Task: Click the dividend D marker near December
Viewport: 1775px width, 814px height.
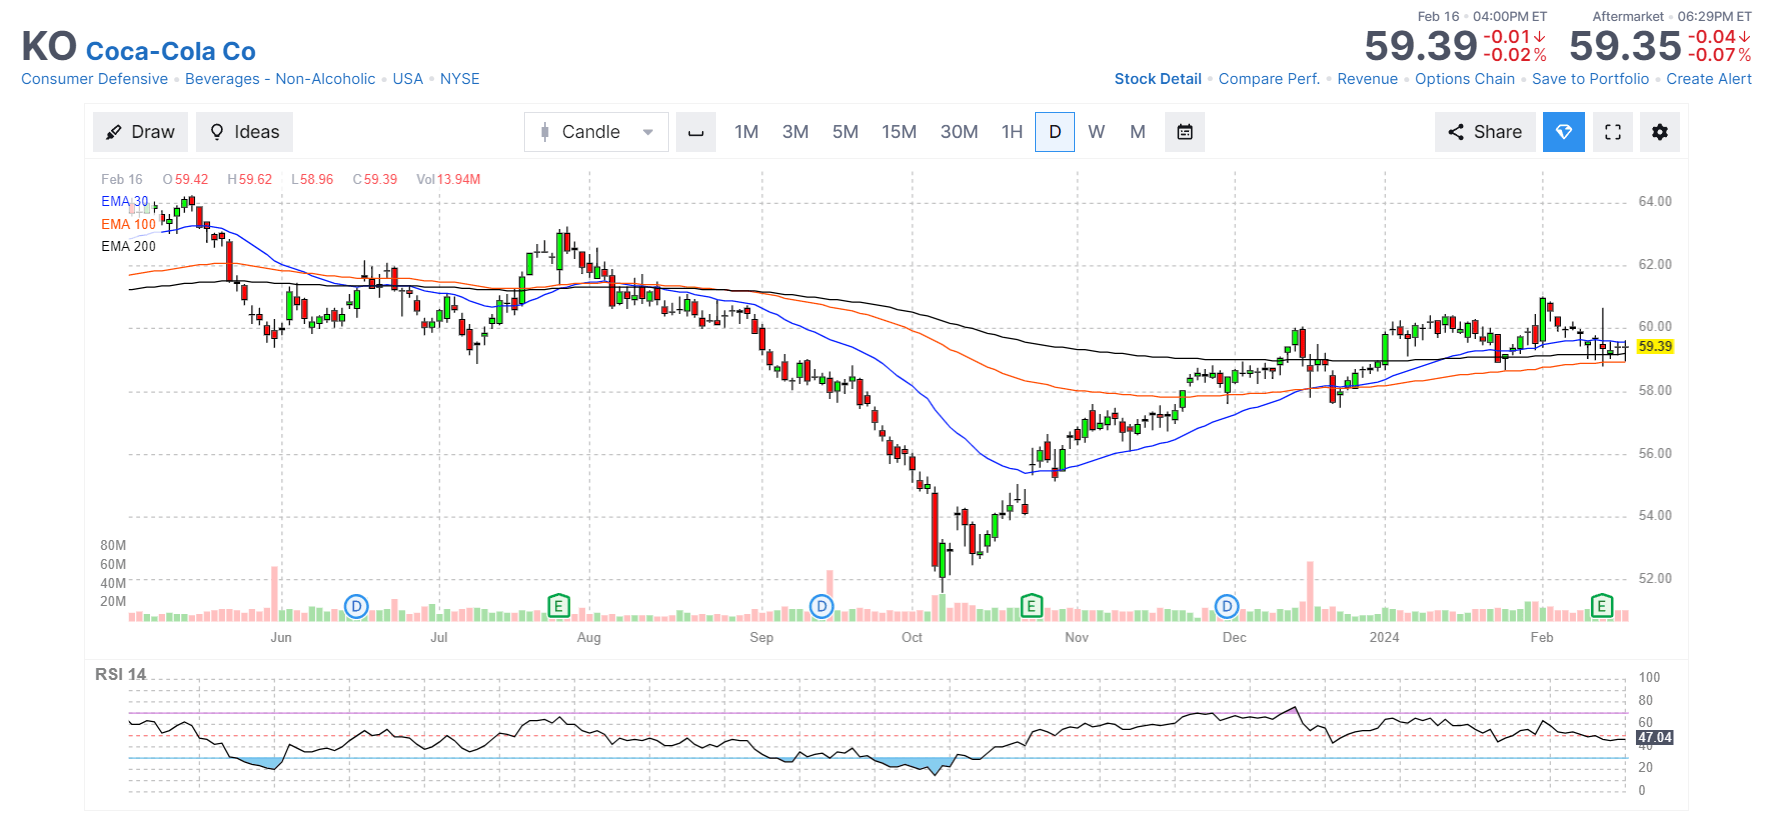Action: pyautogui.click(x=1227, y=606)
